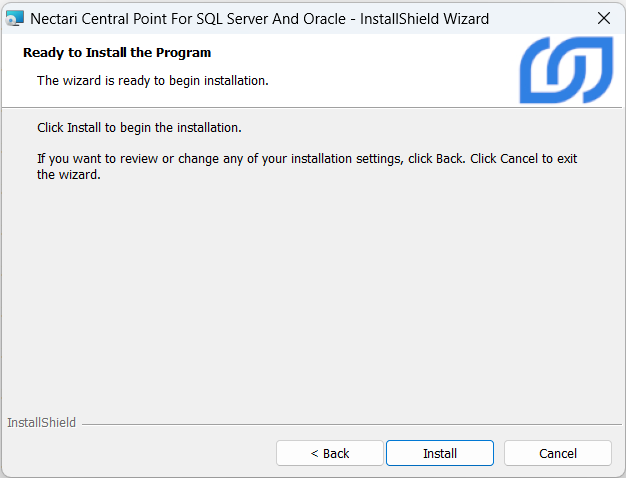Click empty title bar space left of close button
Screen dimensions: 626x478
pyautogui.click(x=540, y=18)
